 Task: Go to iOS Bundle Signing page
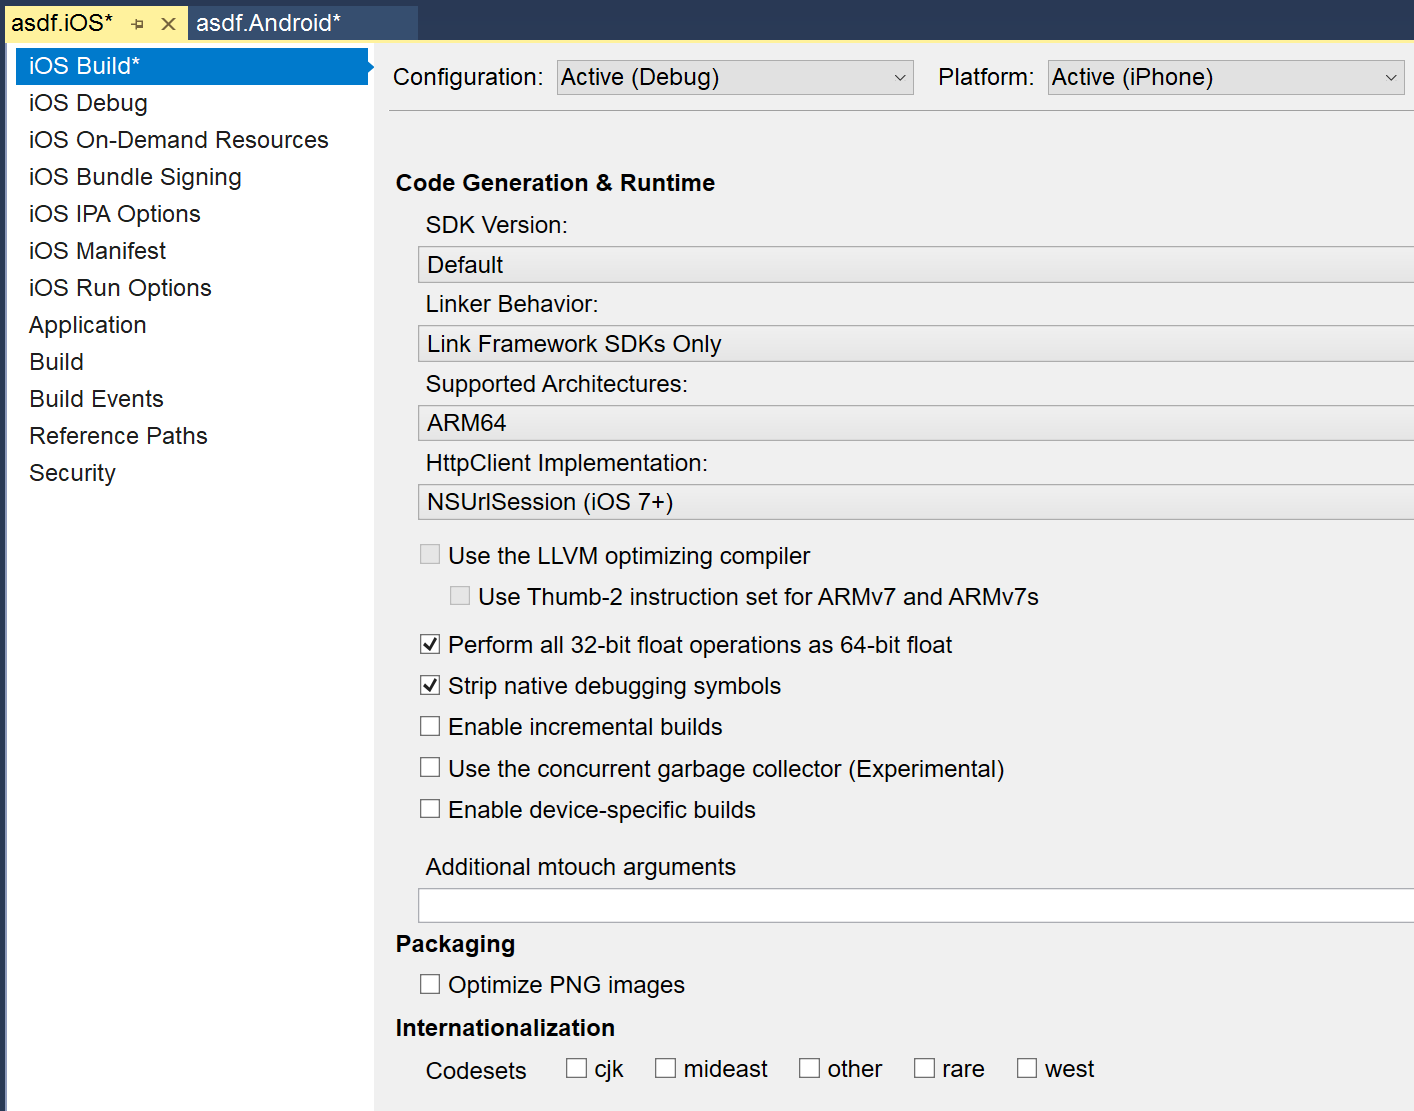click(135, 177)
